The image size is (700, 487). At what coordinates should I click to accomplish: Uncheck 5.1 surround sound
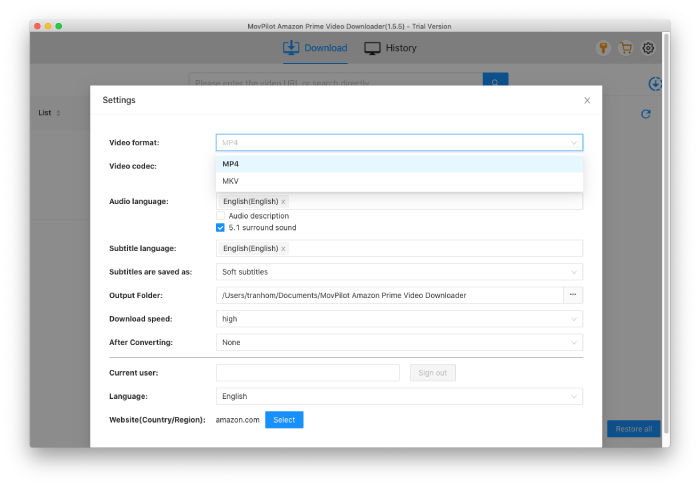[220, 228]
